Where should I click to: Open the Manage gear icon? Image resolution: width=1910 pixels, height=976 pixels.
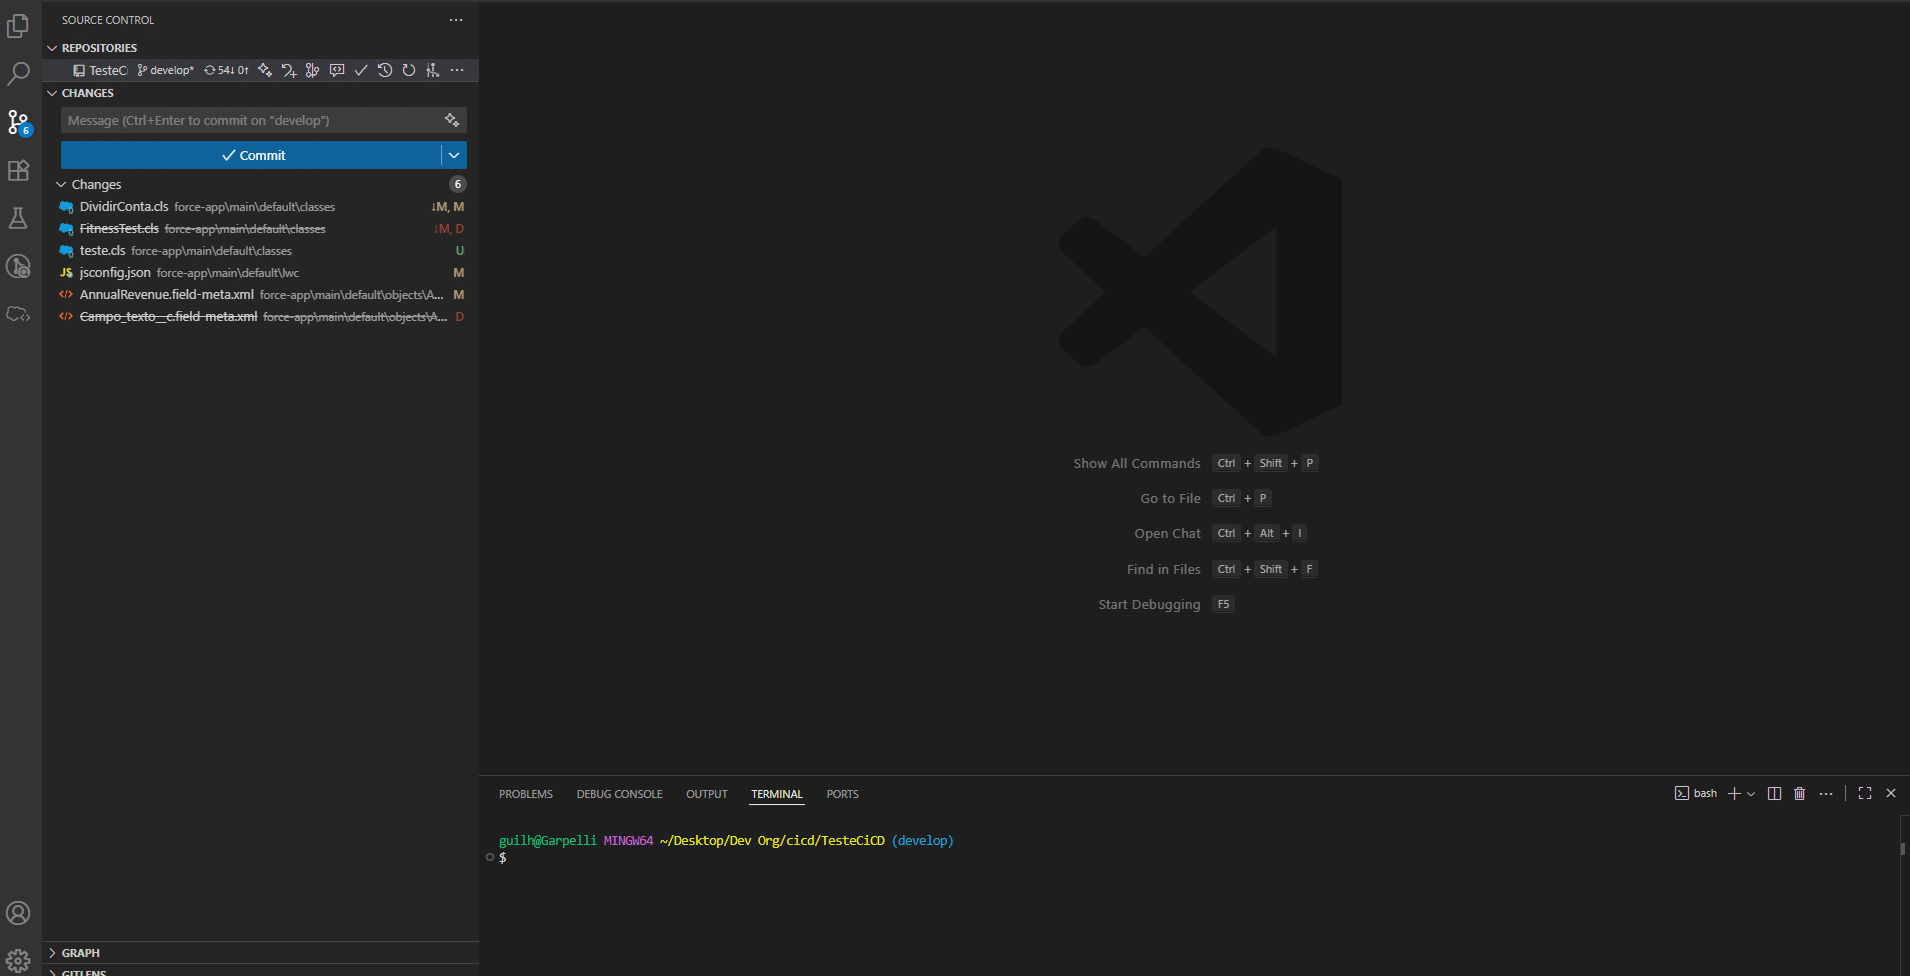point(18,961)
